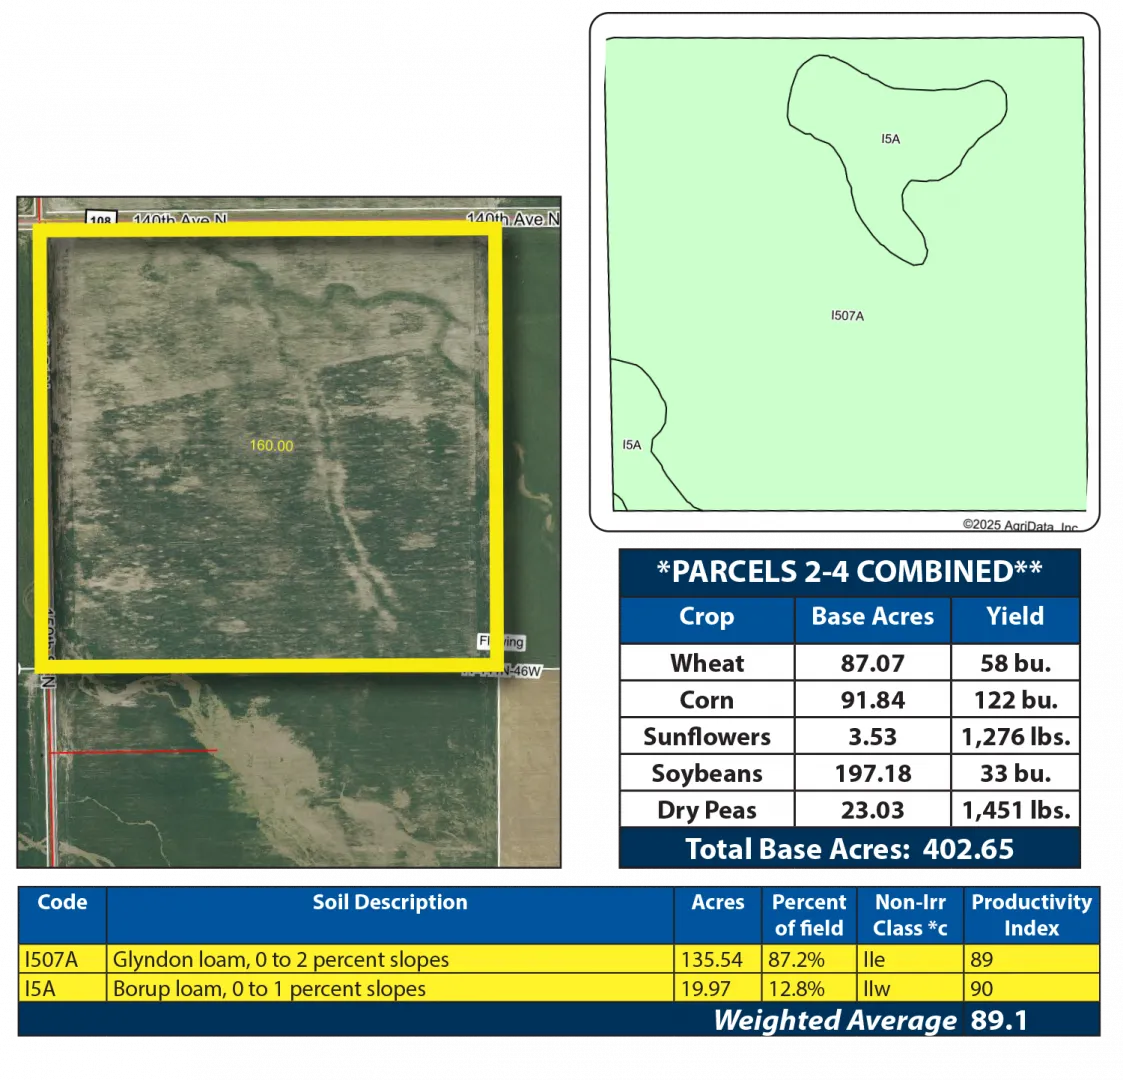This screenshot has width=1123, height=1080.
Task: Click the Sunflowers yield value 1,276 lbs.
Action: coord(1015,737)
